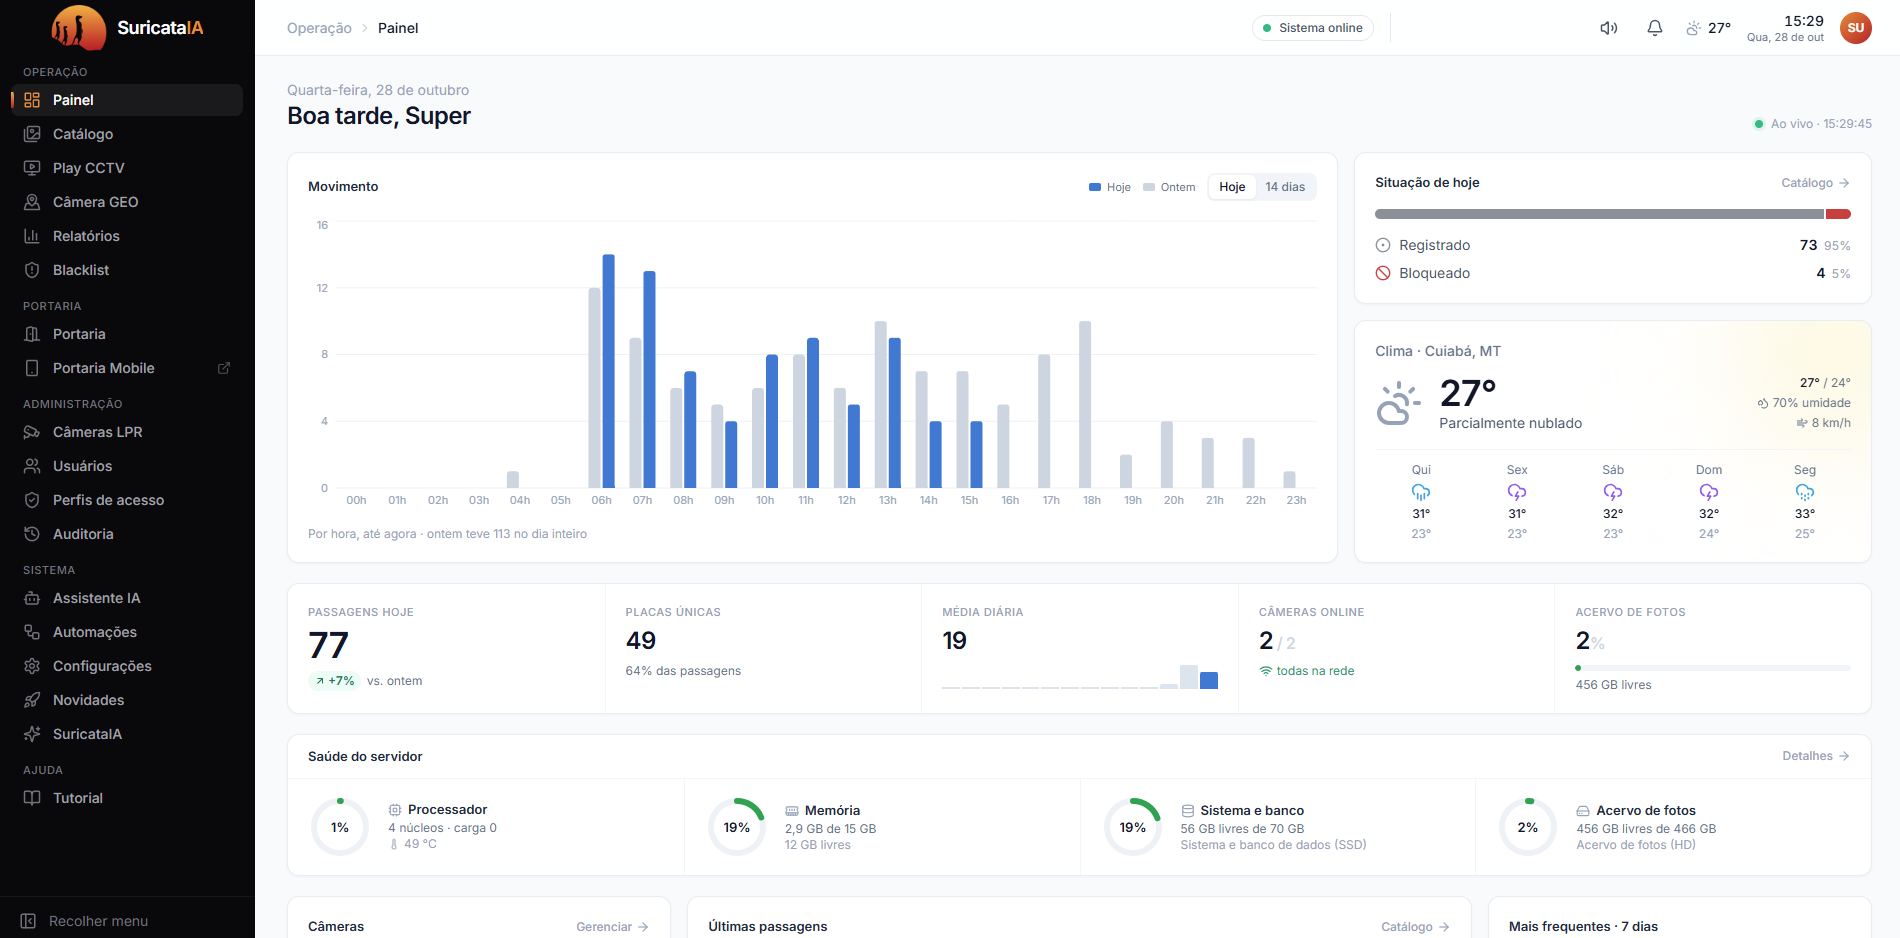Click the Operação breadcrumb
This screenshot has width=1900, height=938.
pos(319,28)
